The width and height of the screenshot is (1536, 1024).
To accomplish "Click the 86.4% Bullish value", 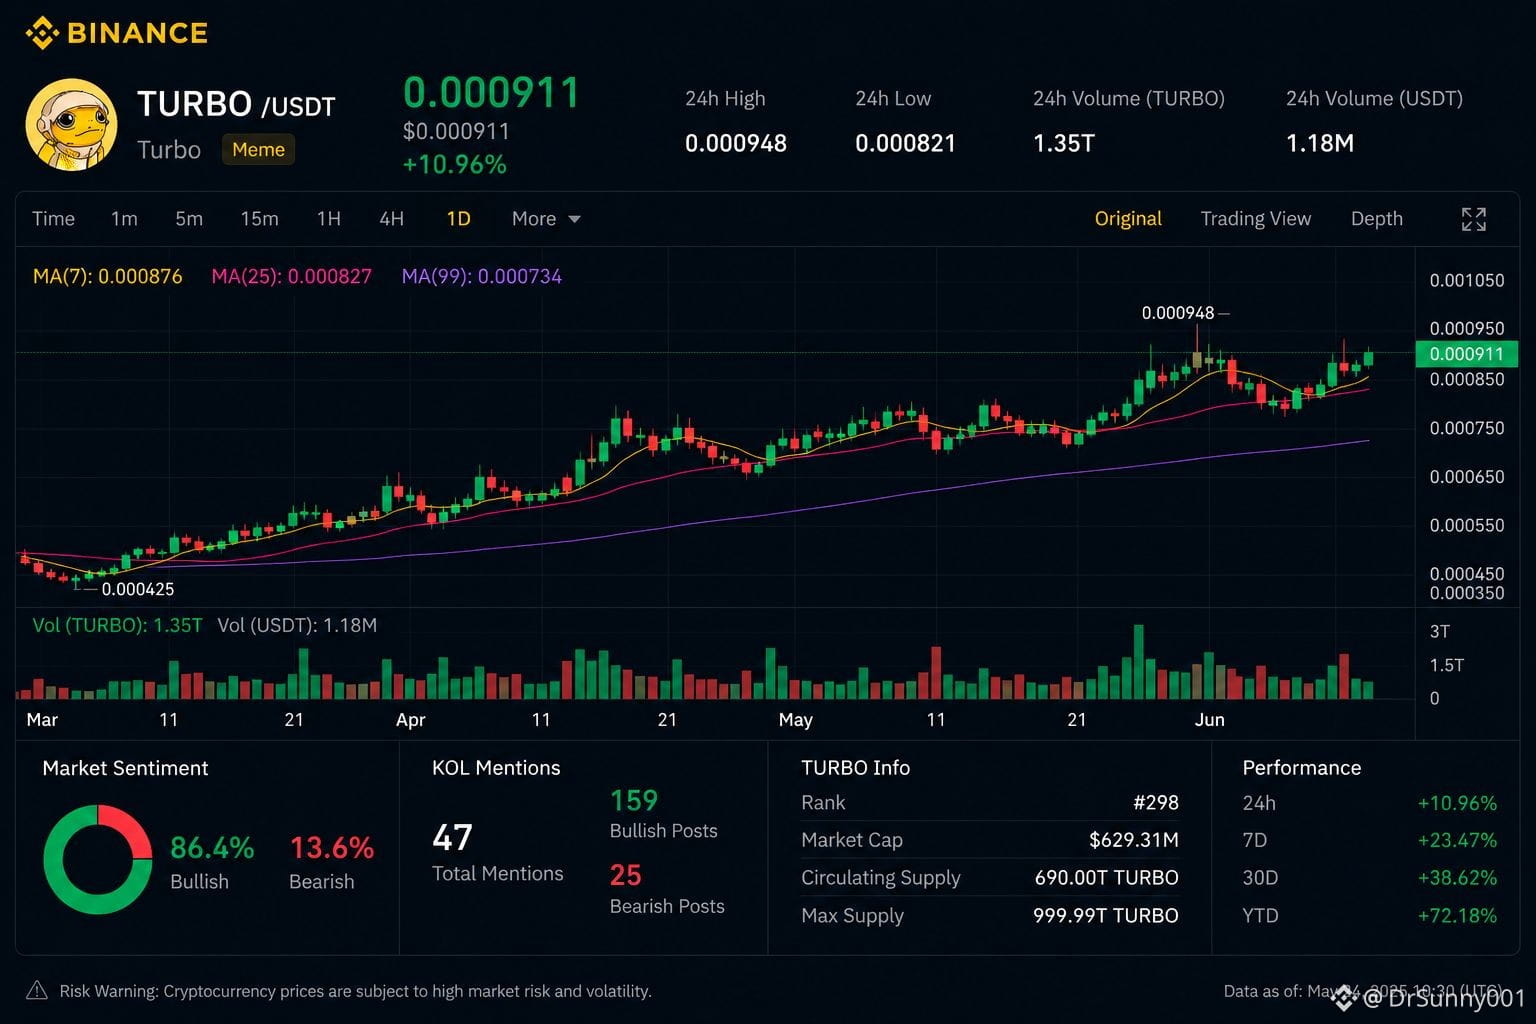I will [x=212, y=848].
